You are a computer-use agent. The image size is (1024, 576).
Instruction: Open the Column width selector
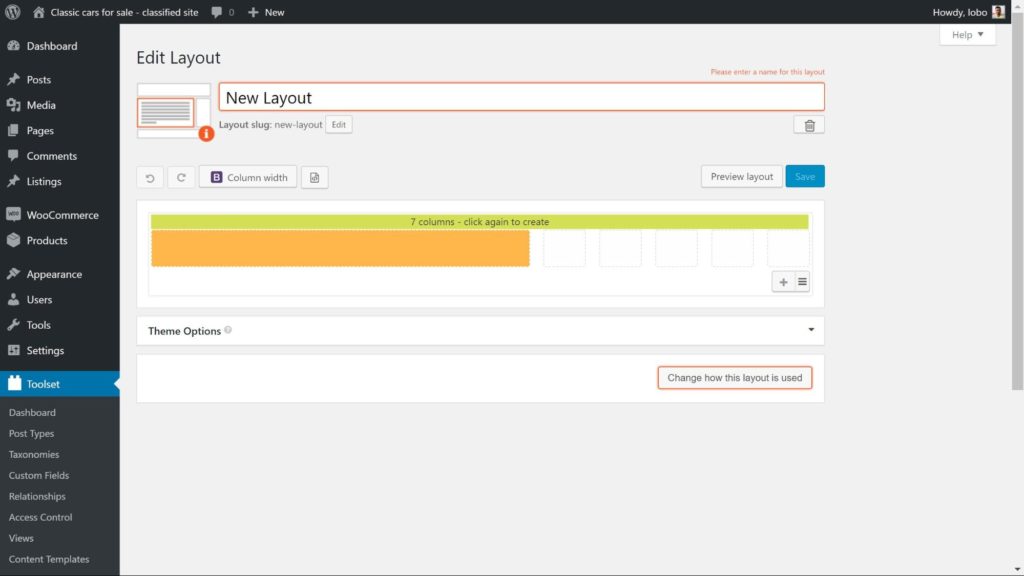pyautogui.click(x=248, y=178)
